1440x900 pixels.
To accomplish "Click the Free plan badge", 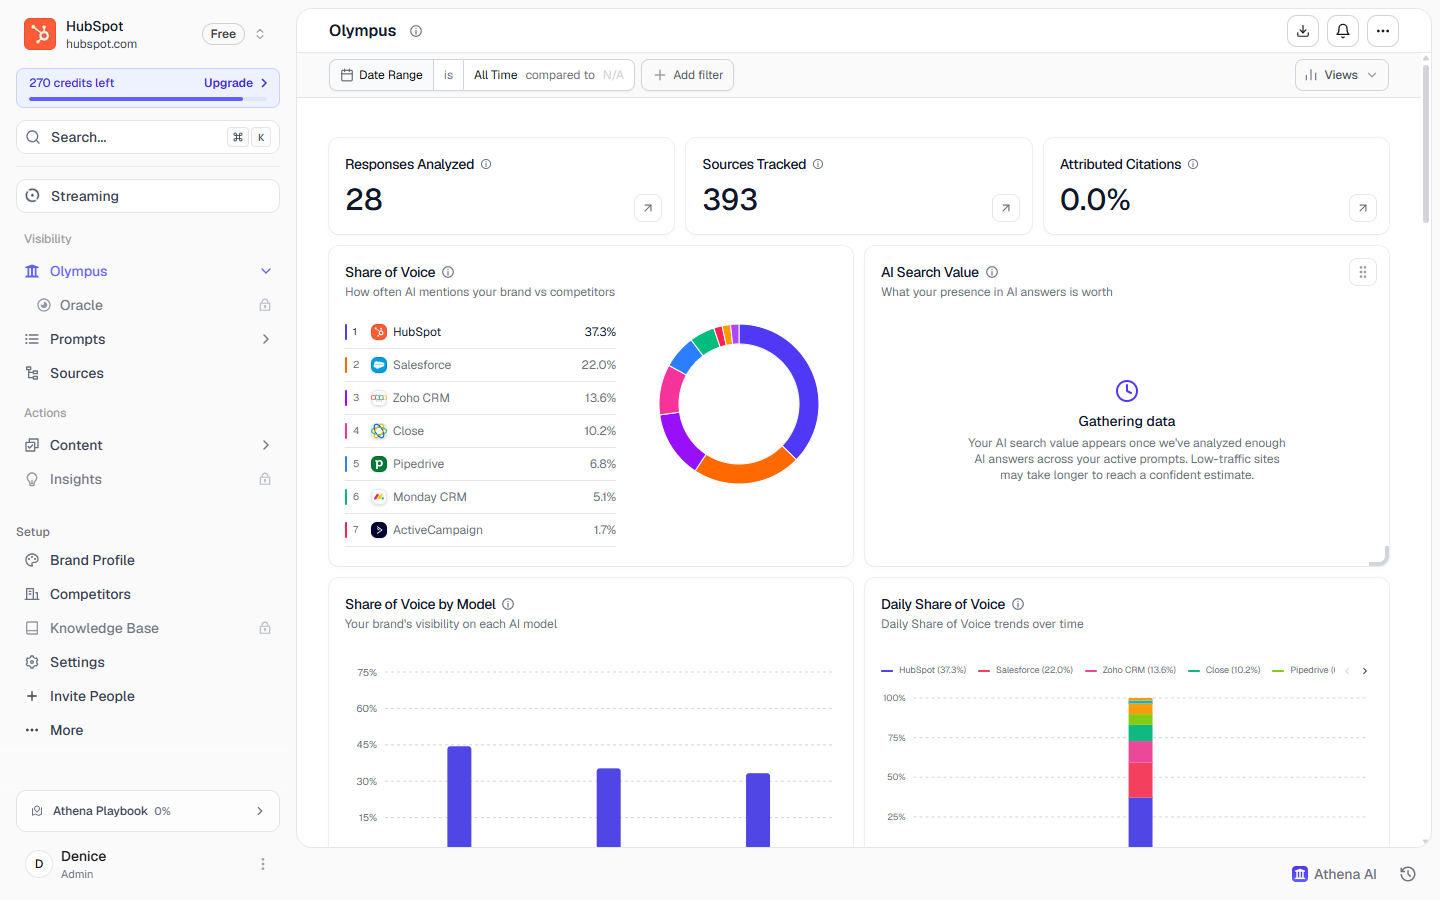I will tap(223, 34).
